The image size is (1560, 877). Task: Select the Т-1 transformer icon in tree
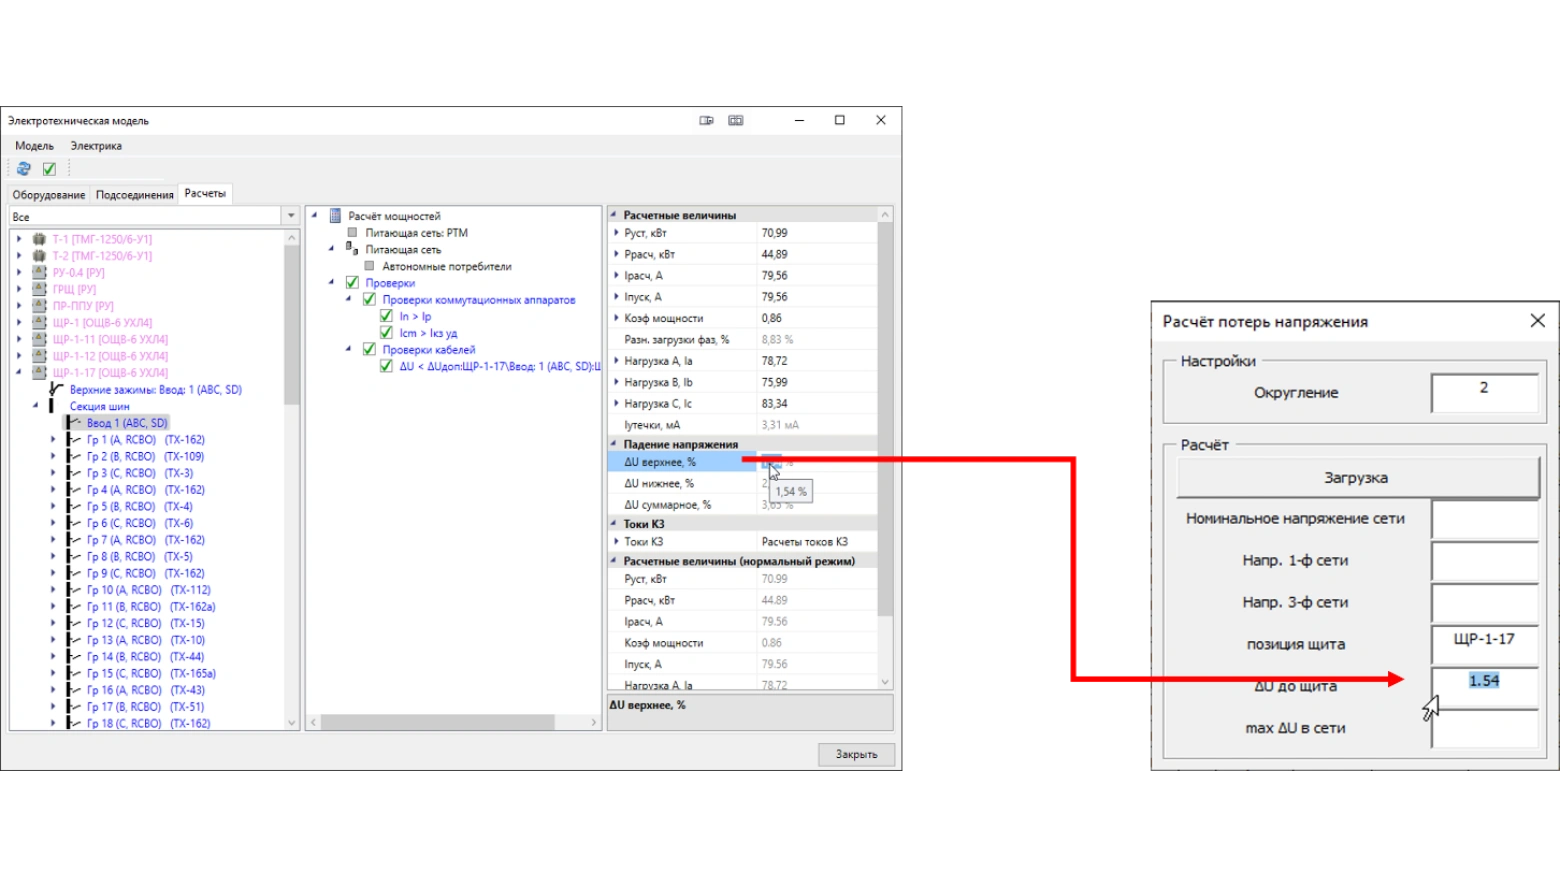[39, 239]
